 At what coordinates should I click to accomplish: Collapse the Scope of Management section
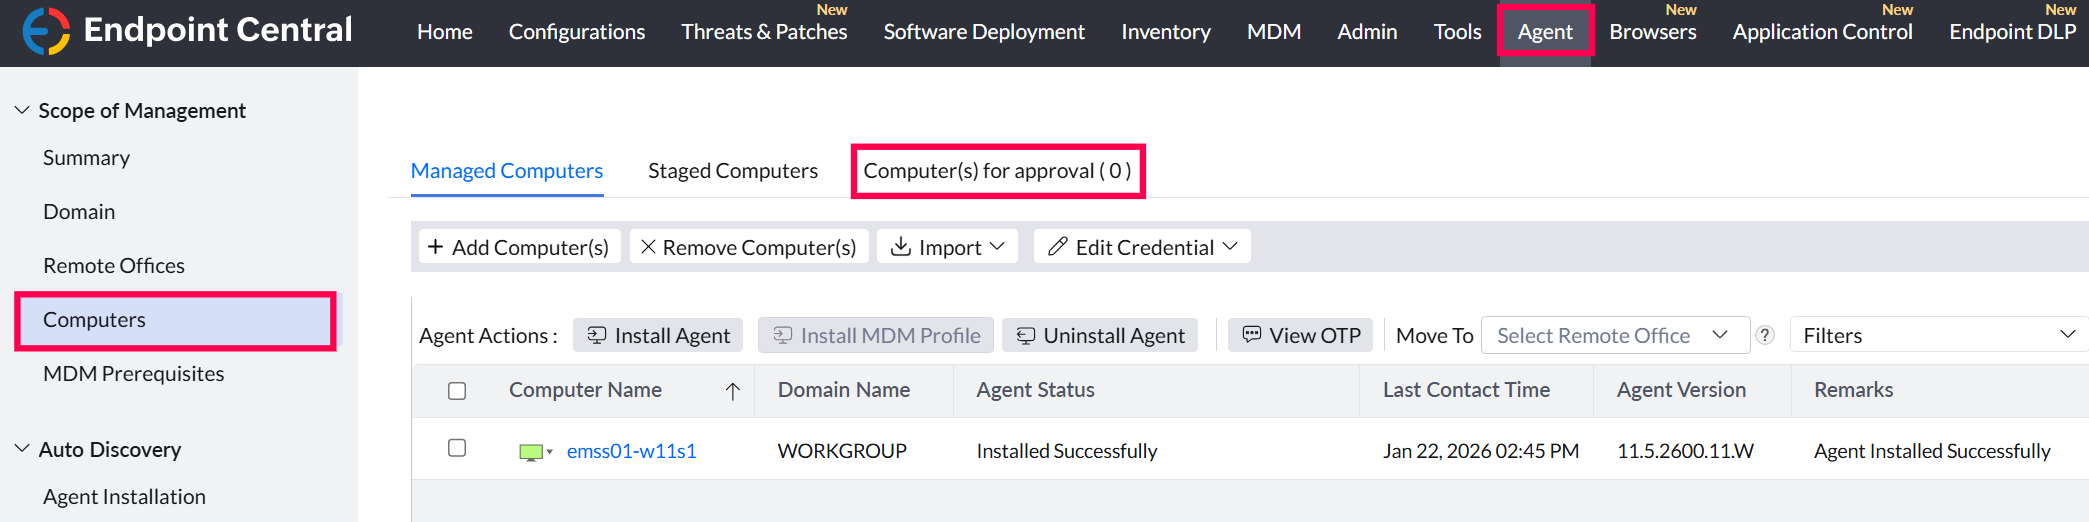coord(21,110)
